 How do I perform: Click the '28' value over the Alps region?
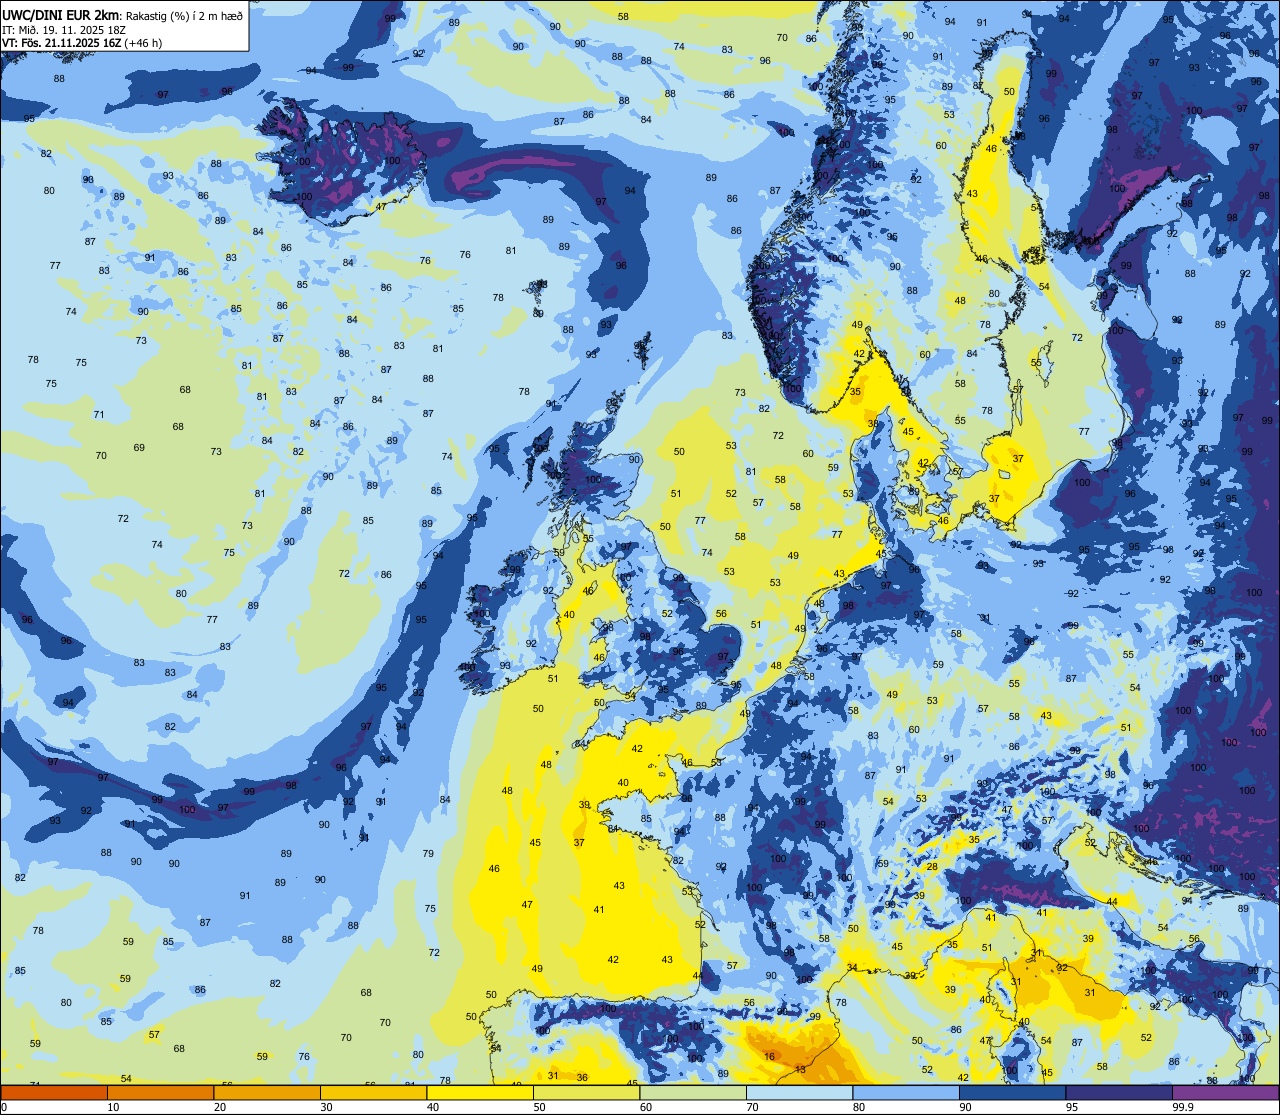point(932,866)
